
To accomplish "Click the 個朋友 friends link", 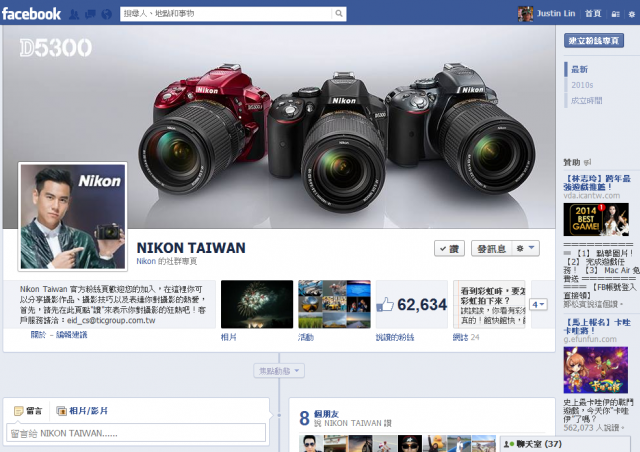I will 326,414.
